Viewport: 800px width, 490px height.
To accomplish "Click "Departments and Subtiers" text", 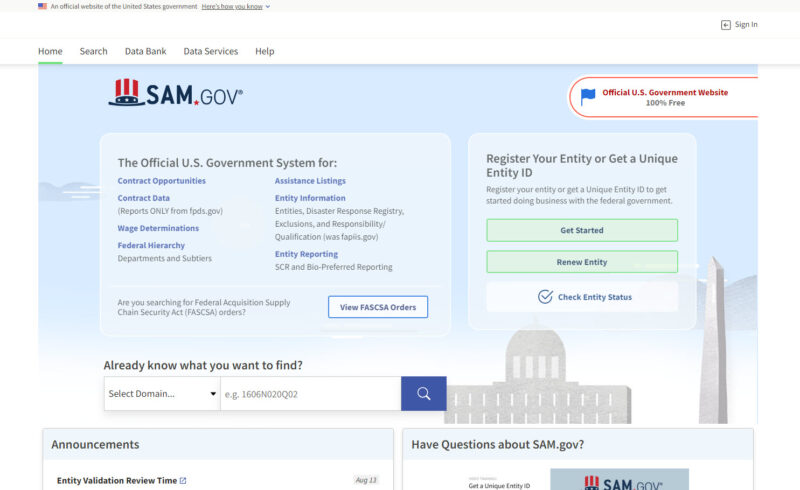I will [165, 258].
